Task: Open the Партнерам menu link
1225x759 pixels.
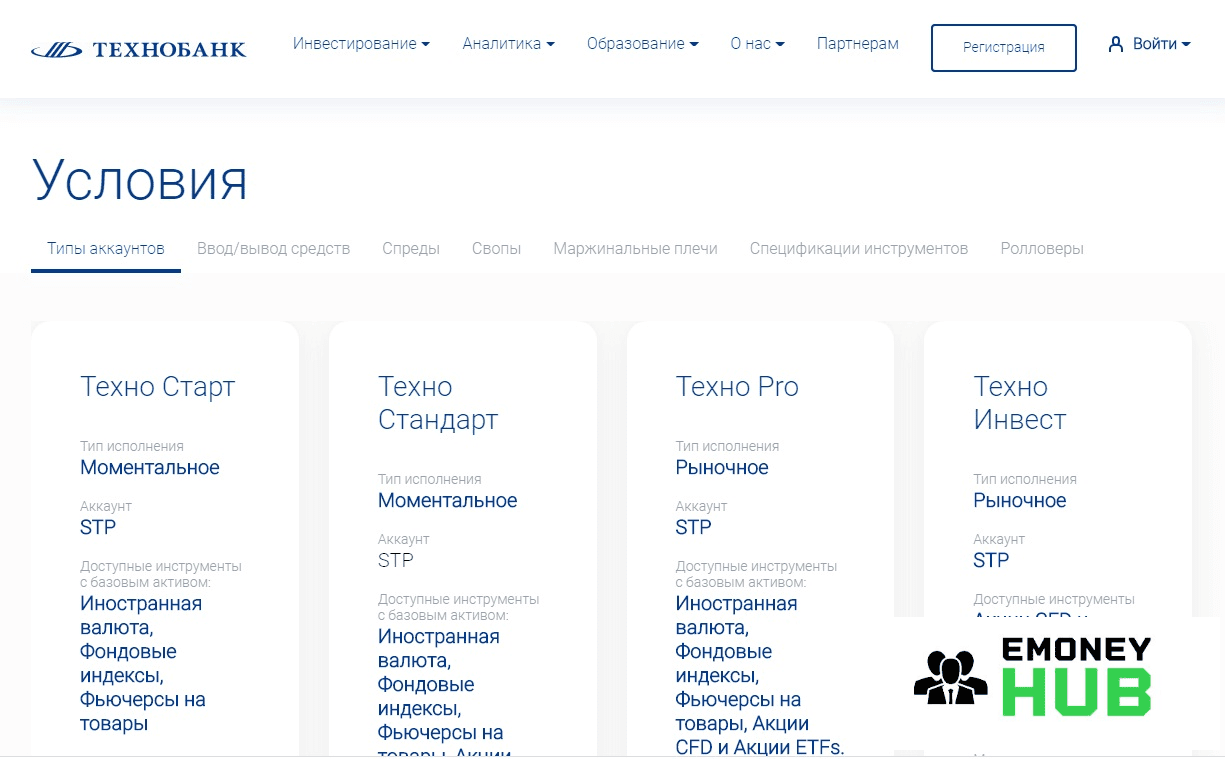Action: click(x=858, y=44)
